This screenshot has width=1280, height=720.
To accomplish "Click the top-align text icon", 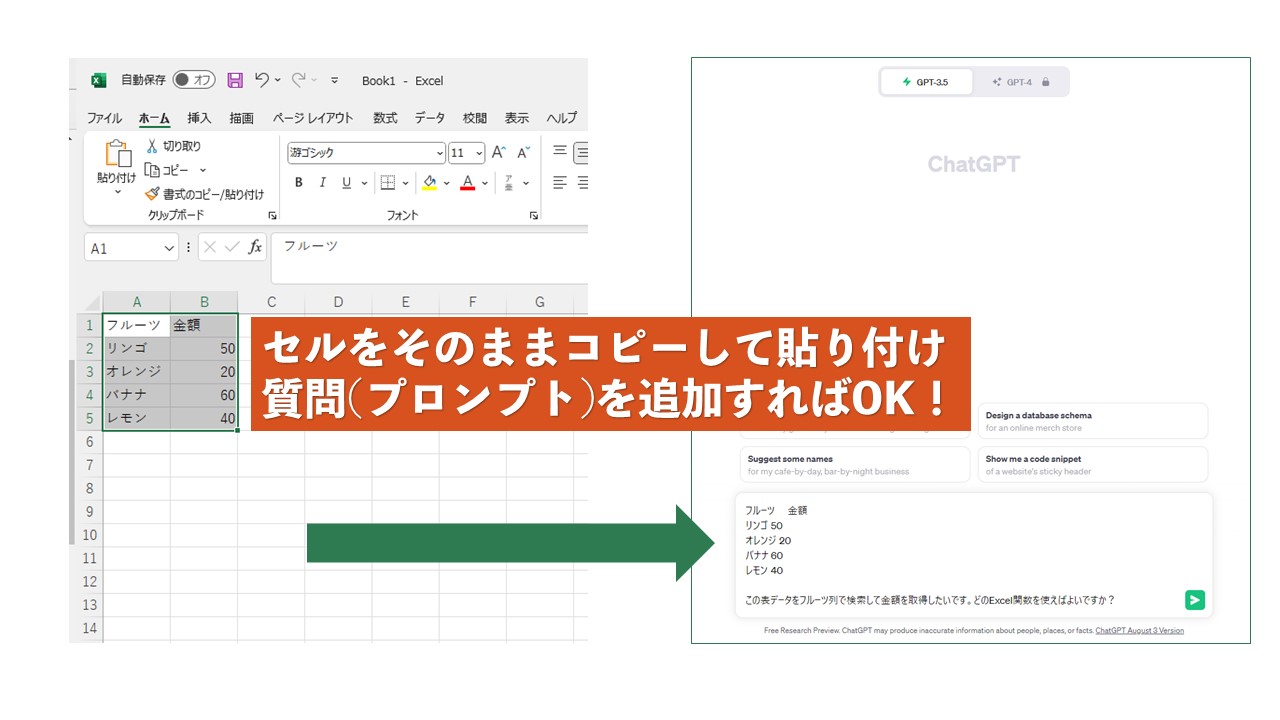I will (x=560, y=152).
